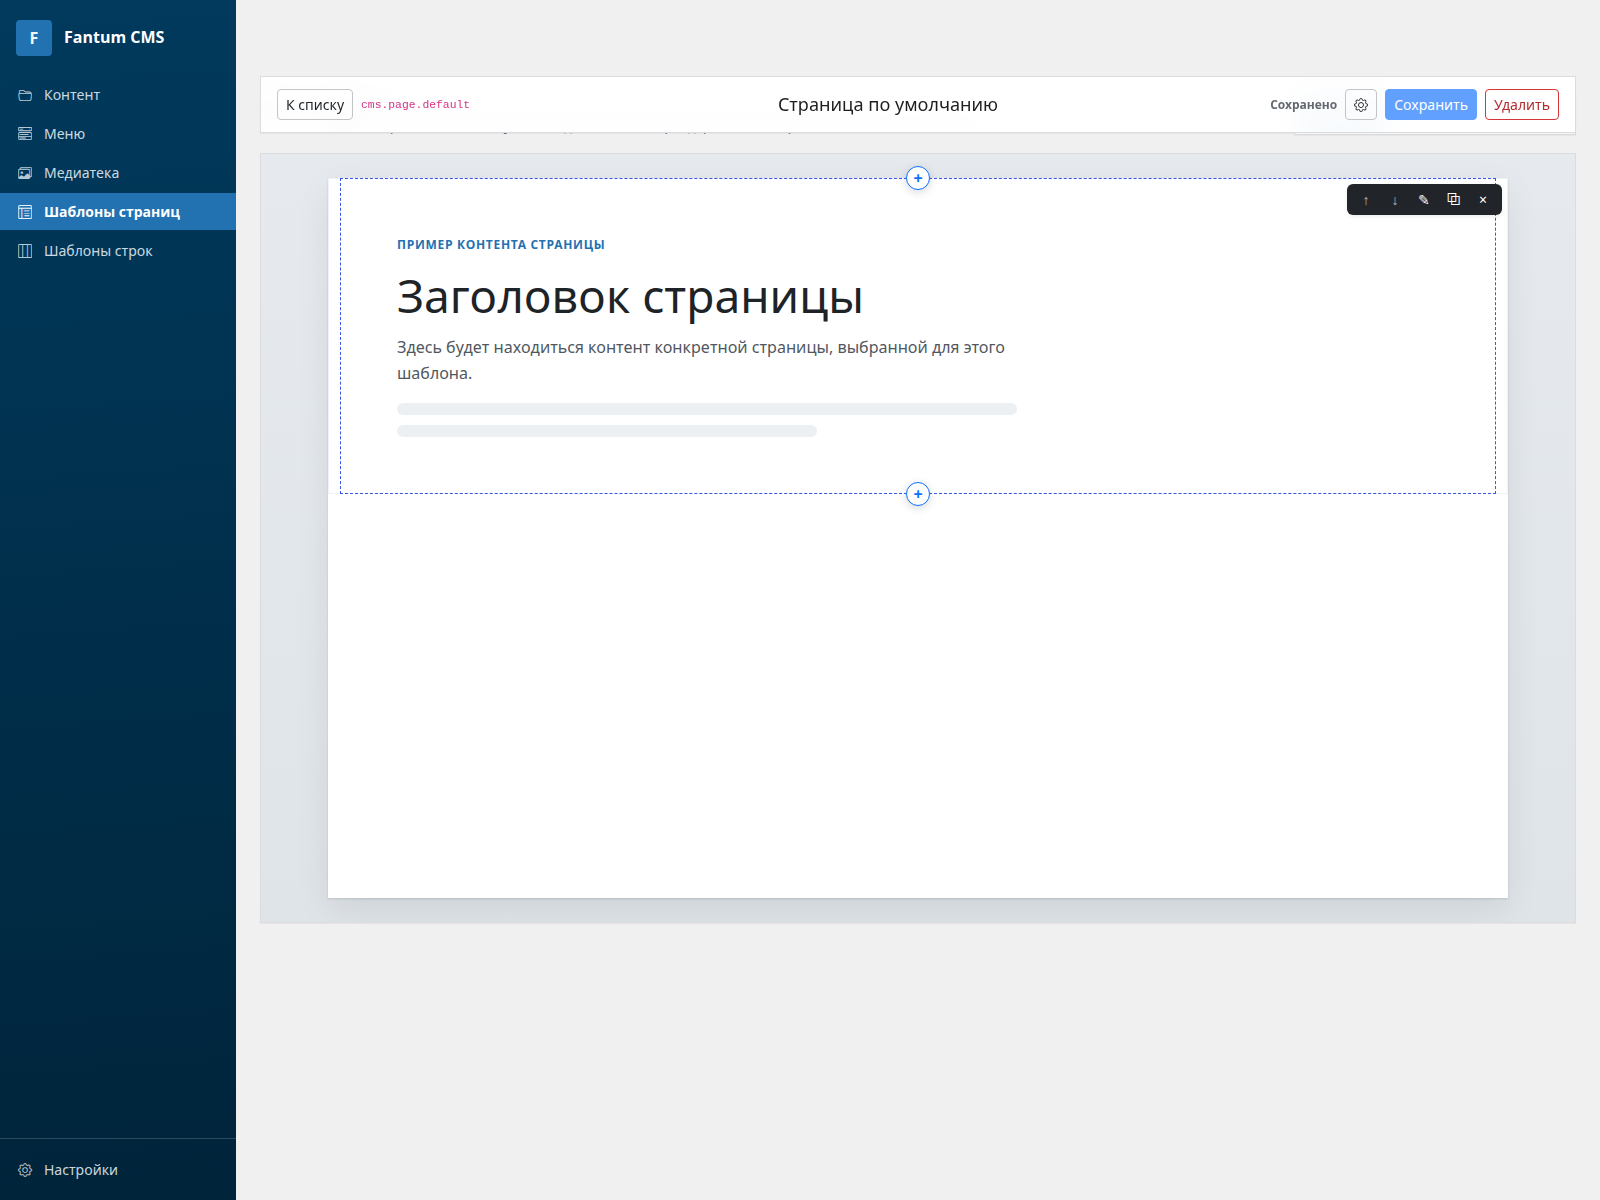Select the Шаблоны страниц sidebar item

[112, 211]
